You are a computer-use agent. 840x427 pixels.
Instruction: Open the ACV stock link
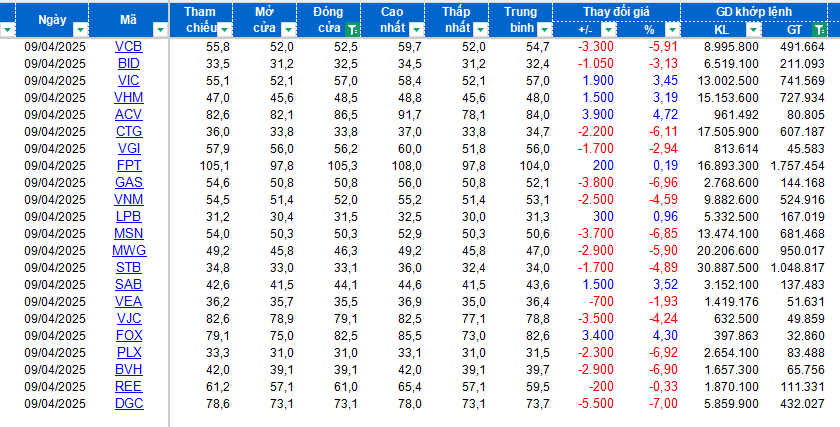(129, 115)
